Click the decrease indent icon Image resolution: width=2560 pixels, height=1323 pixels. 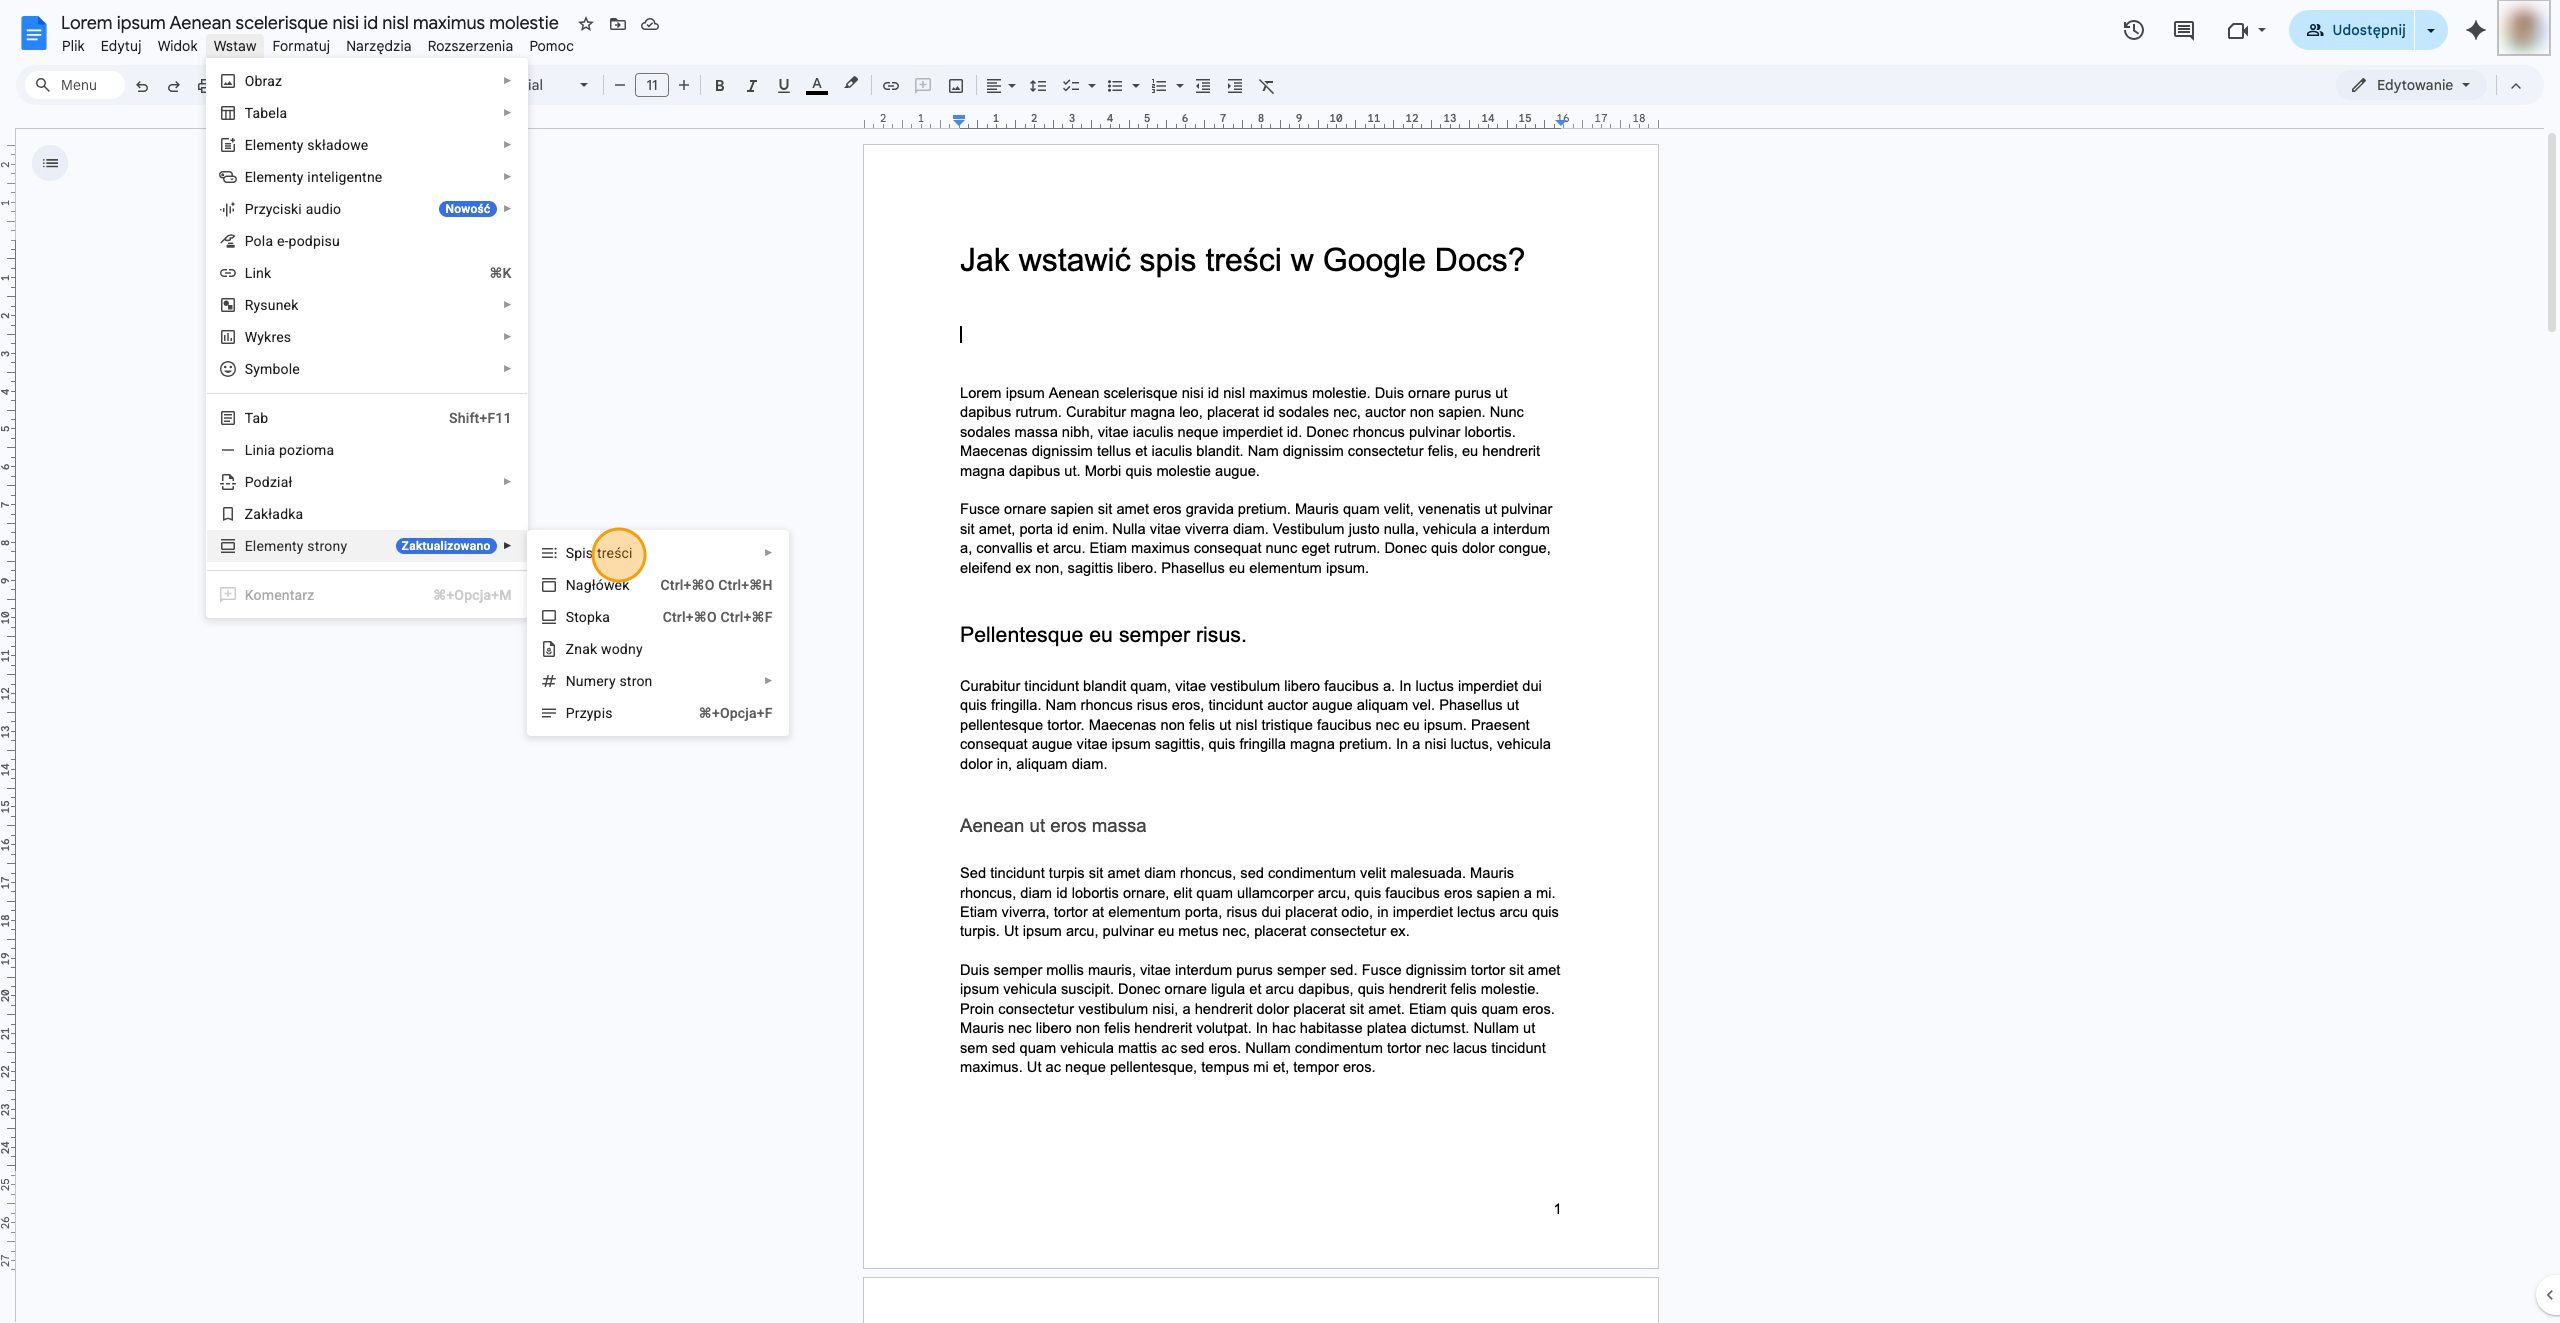click(1202, 86)
